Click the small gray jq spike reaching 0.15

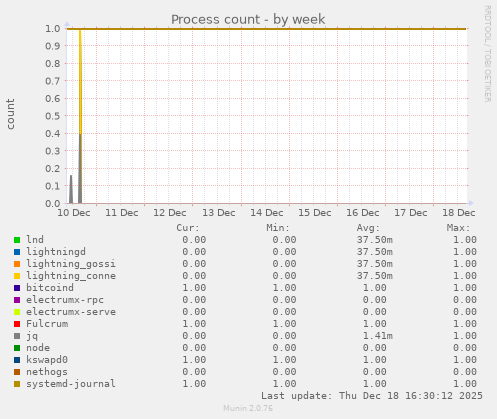71,189
